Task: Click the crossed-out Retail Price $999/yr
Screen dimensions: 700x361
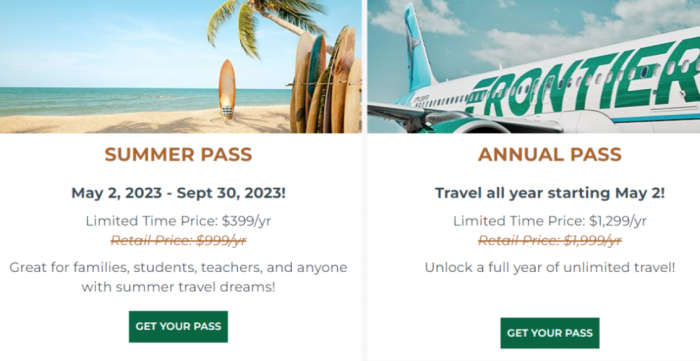Action: click(178, 241)
